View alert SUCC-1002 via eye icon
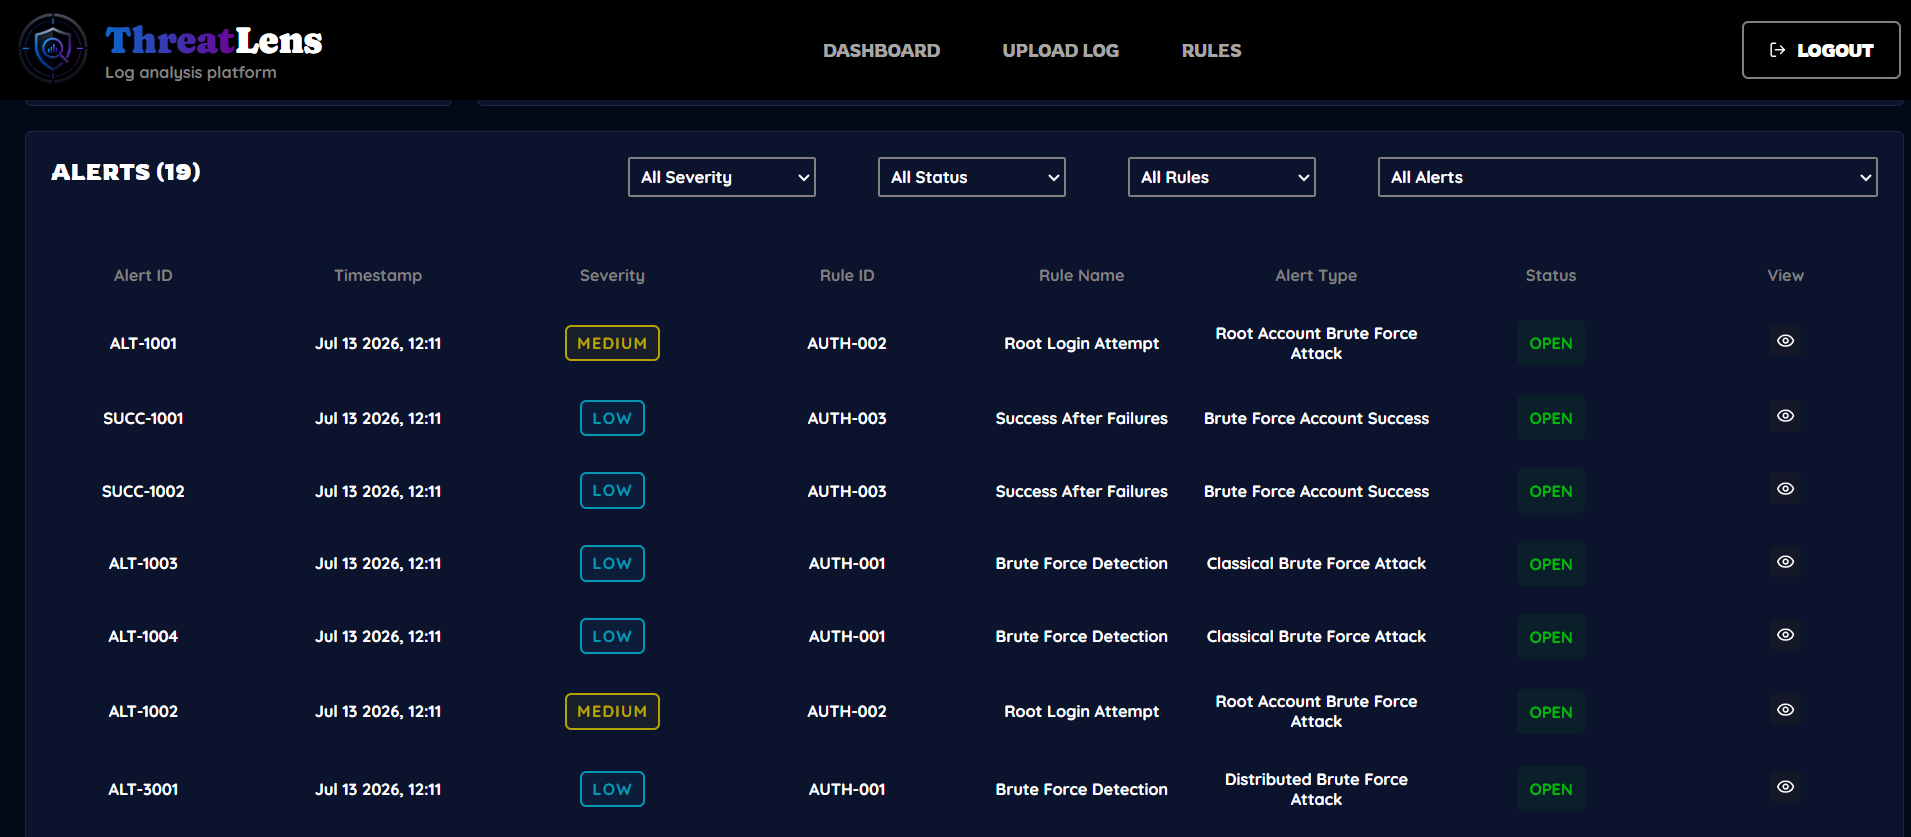Image resolution: width=1911 pixels, height=837 pixels. (1785, 489)
